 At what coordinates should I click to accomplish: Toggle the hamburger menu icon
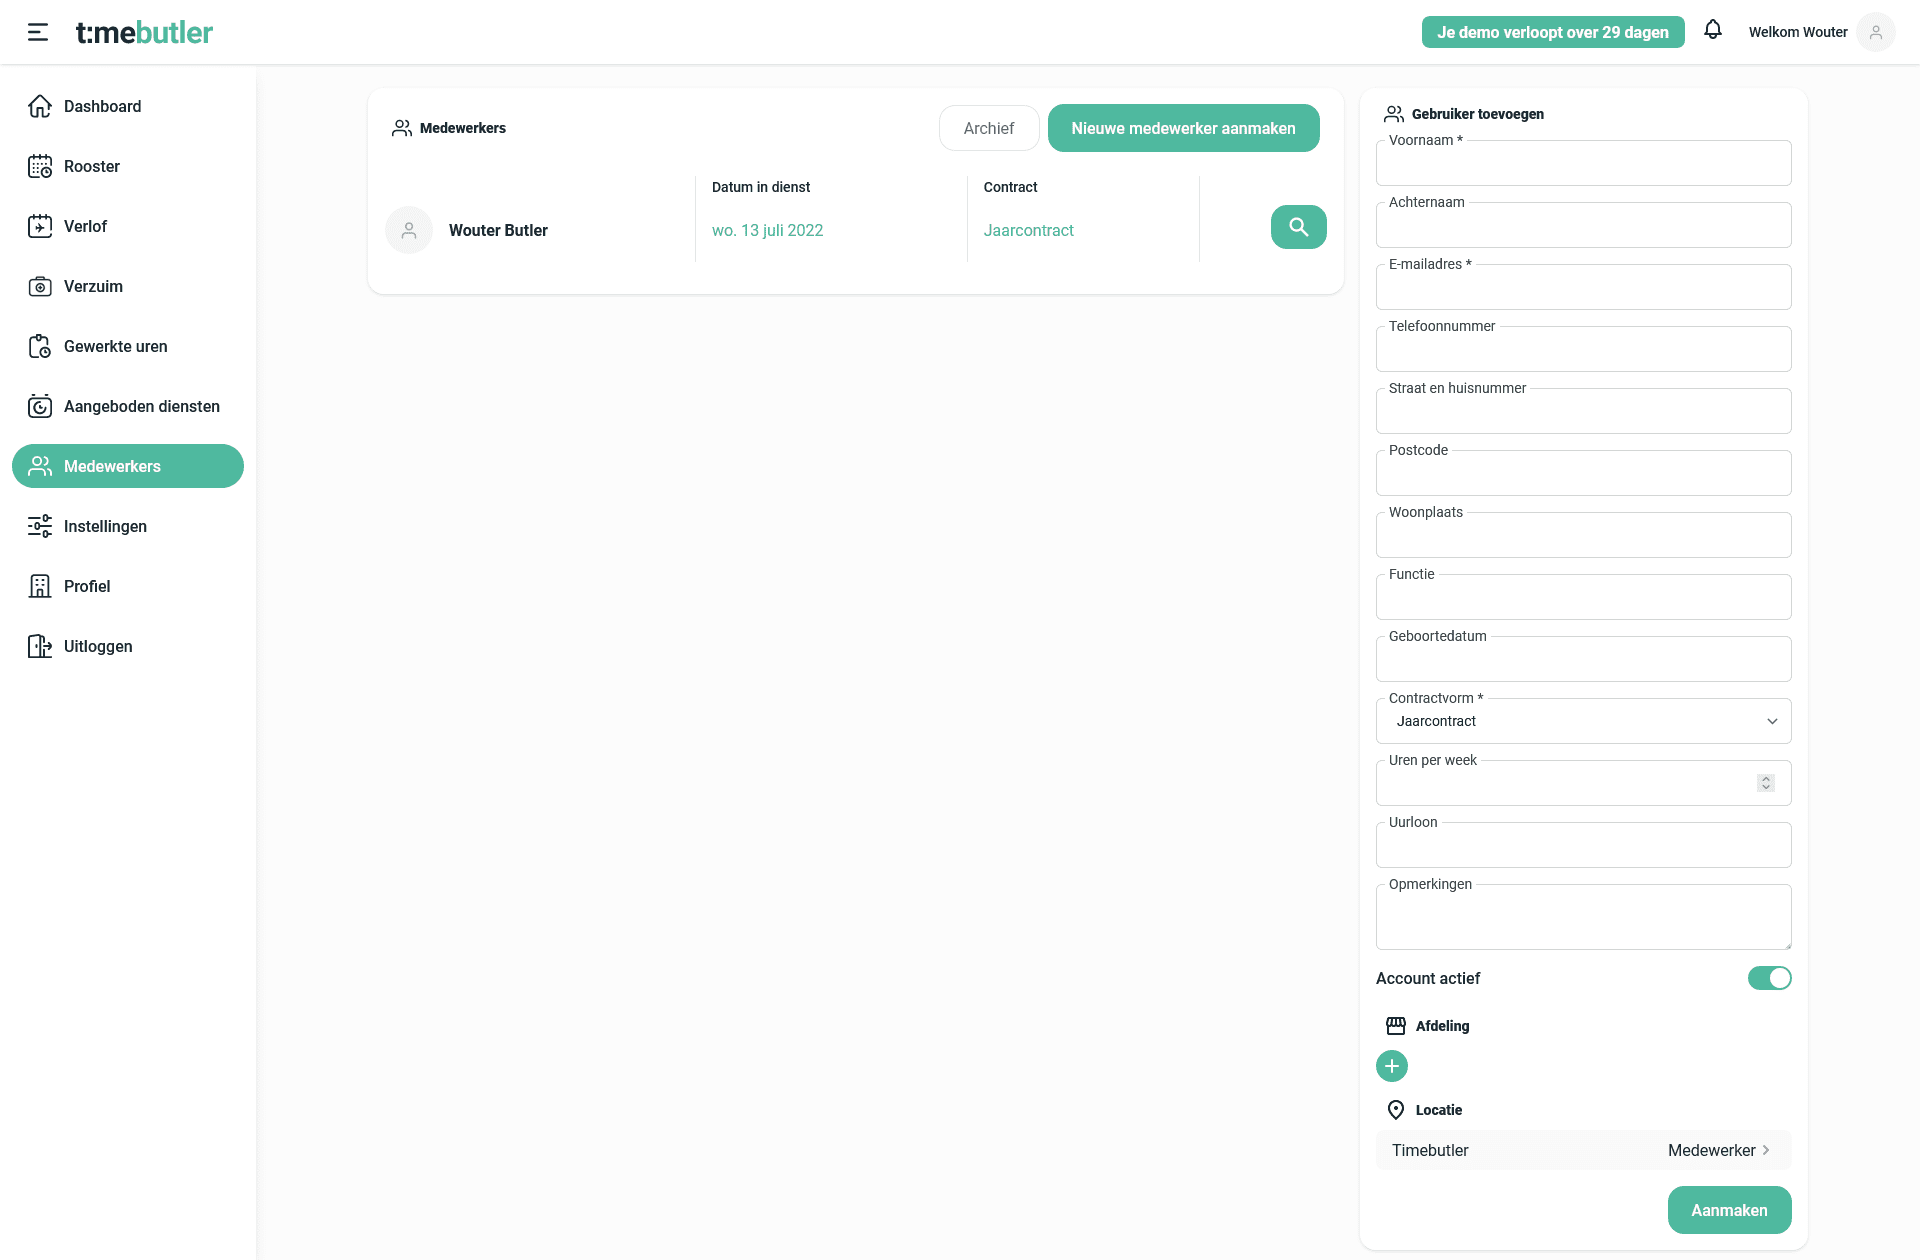point(38,32)
